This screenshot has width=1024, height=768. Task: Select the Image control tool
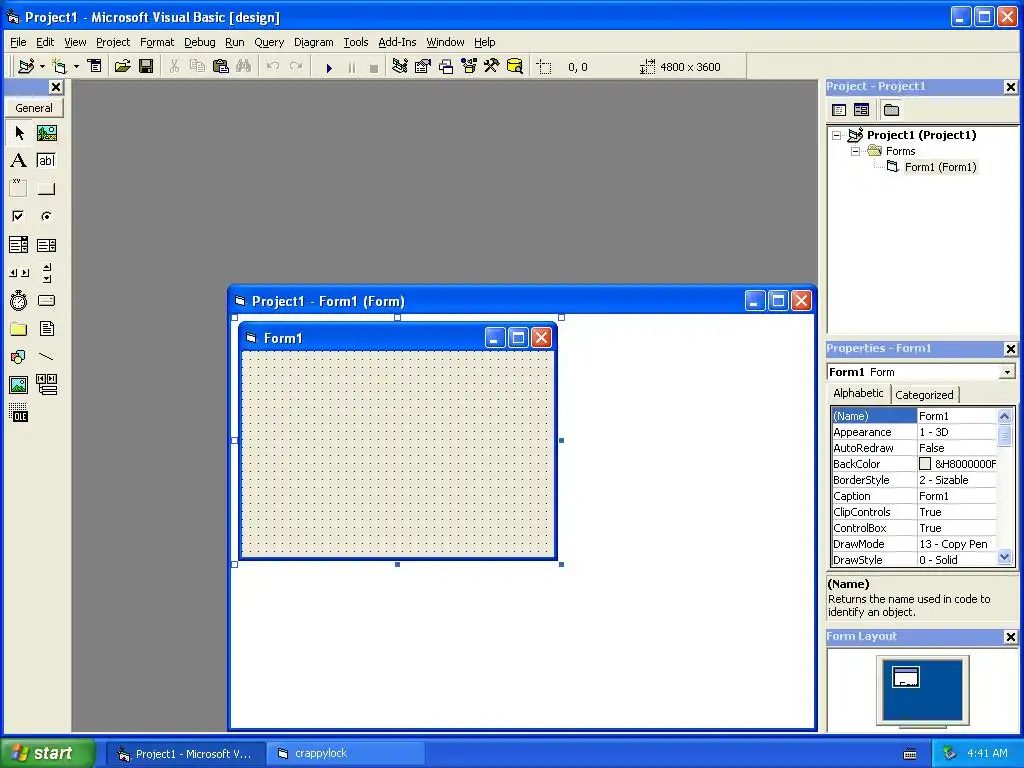[x=19, y=385]
